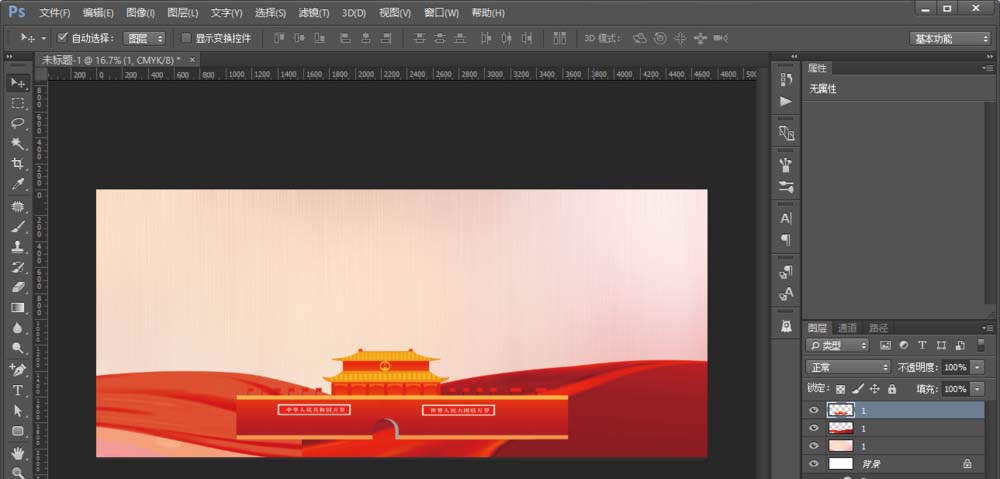
Task: Open the 窗口(W) menu
Action: 441,13
